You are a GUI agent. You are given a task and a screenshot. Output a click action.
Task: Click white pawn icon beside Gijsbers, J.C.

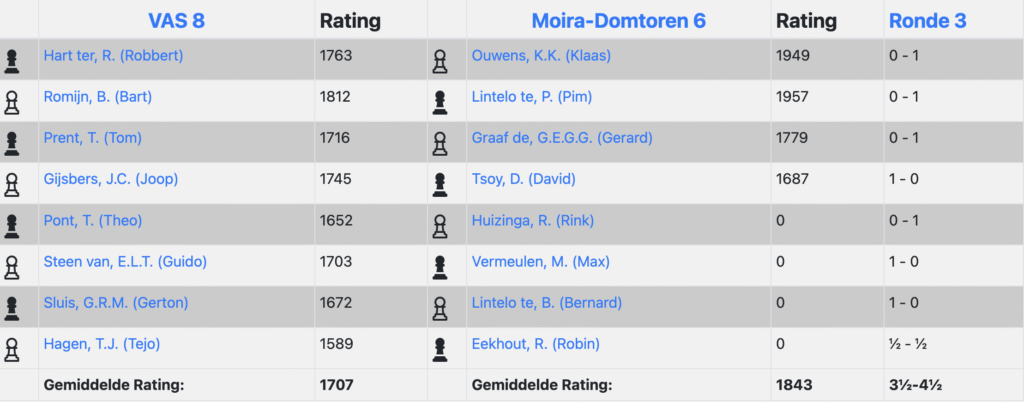pos(12,184)
